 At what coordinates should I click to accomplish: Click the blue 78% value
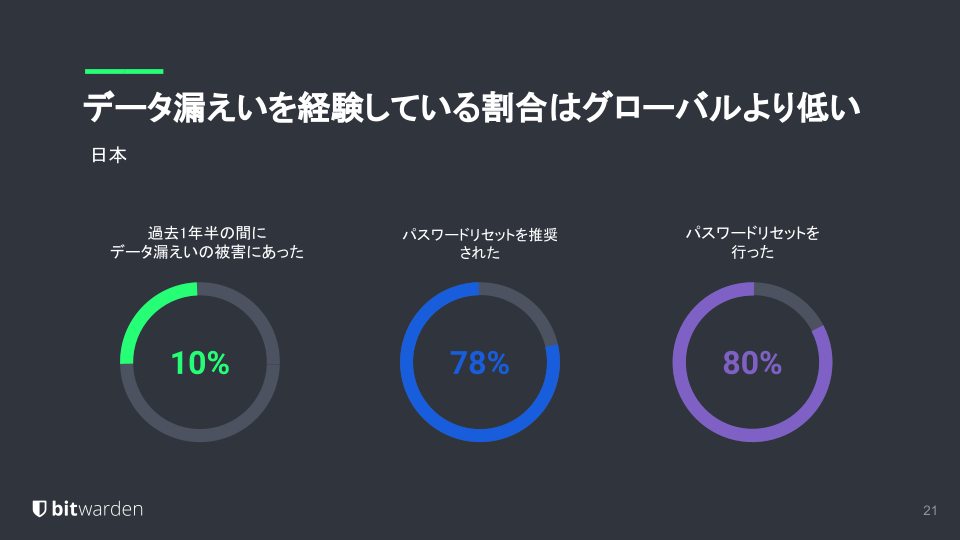(480, 363)
